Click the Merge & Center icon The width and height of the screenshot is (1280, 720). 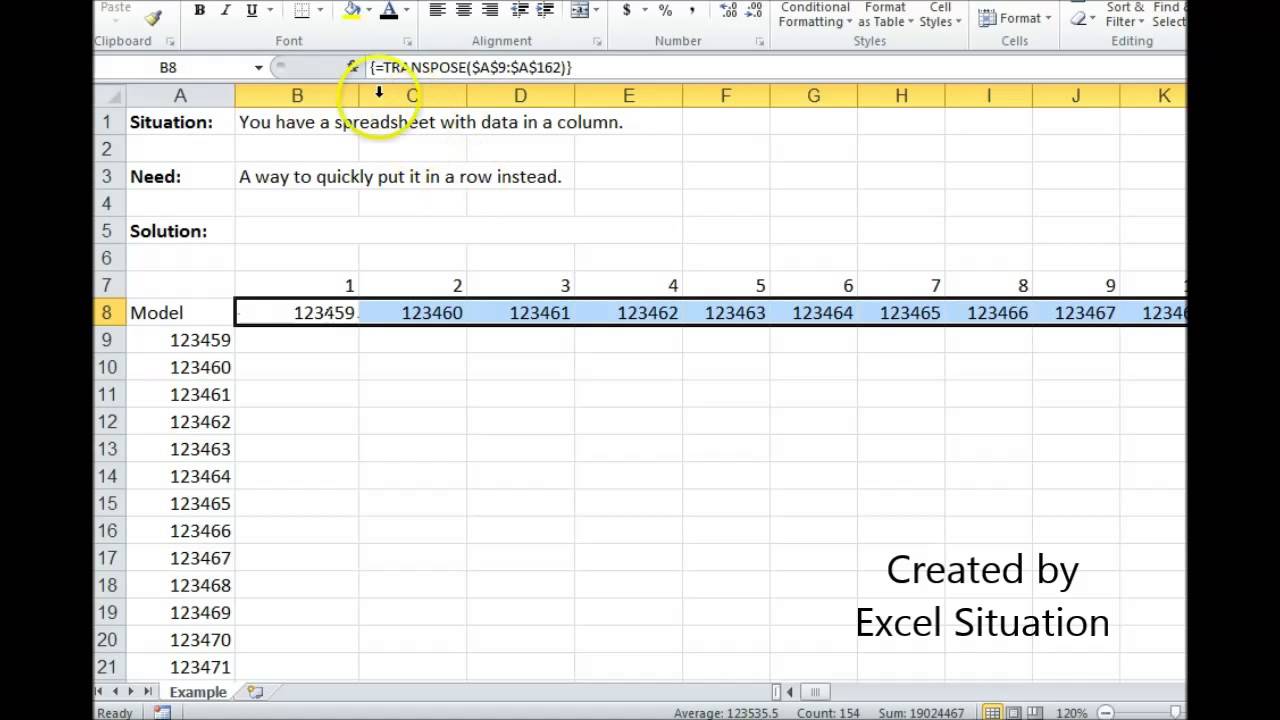pos(580,10)
